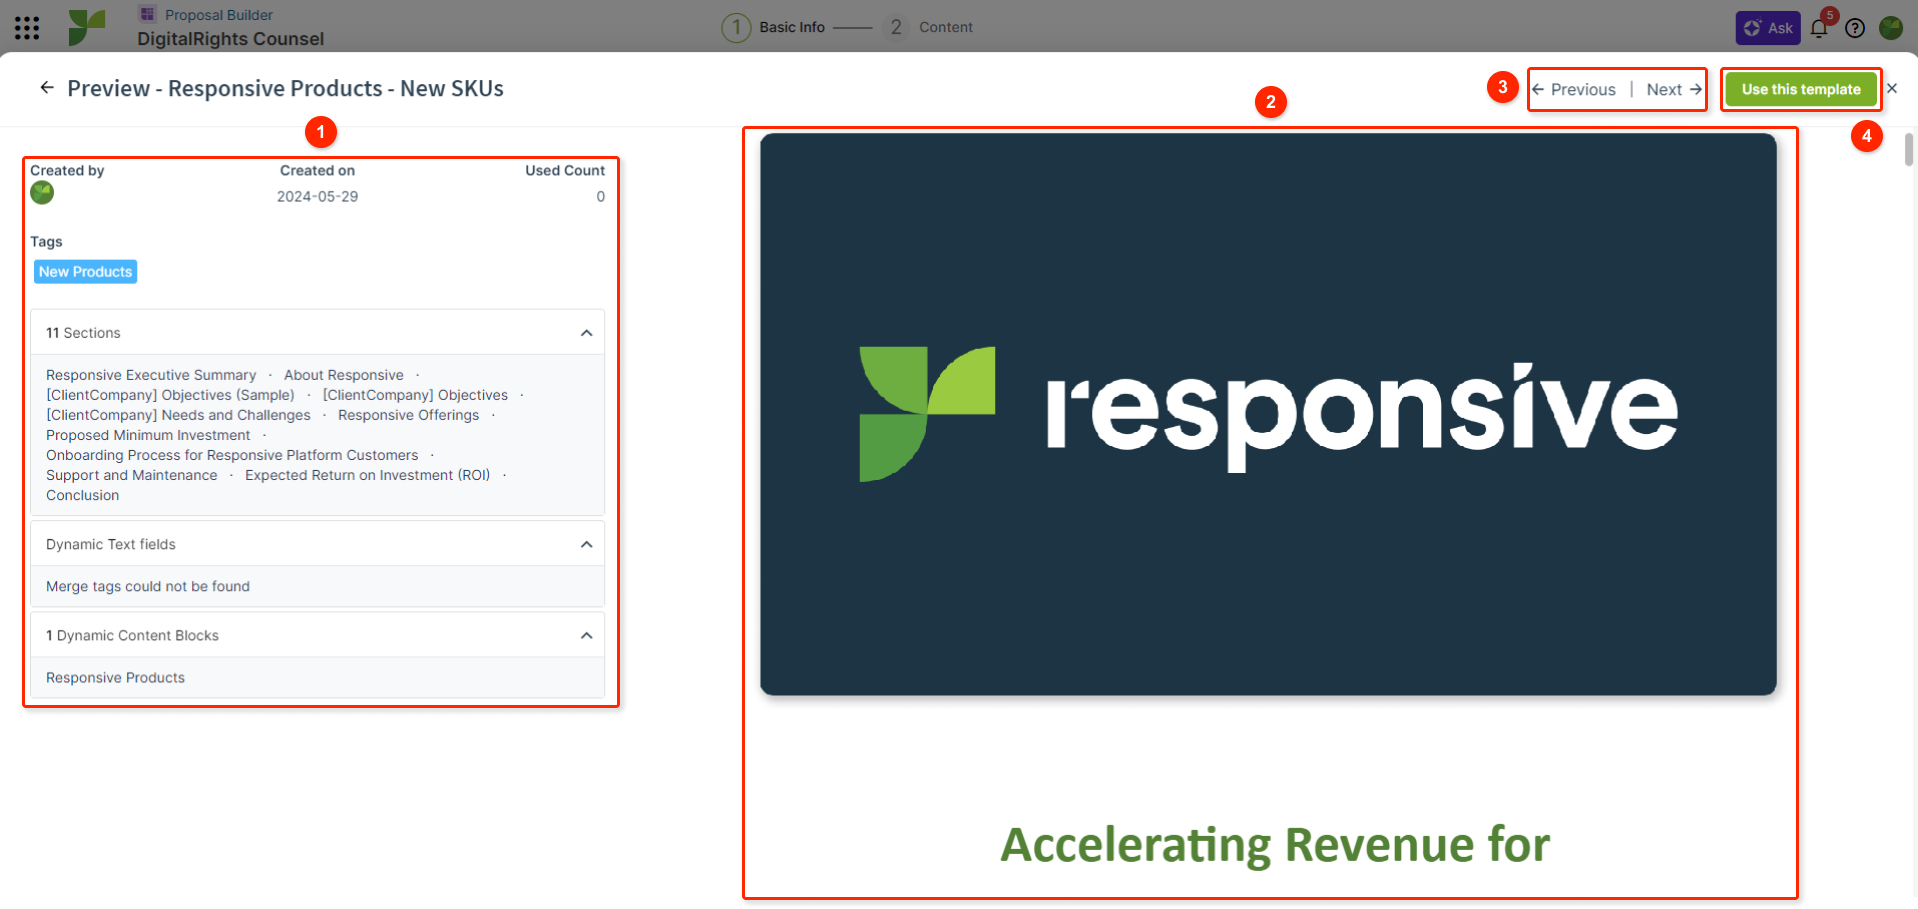
Task: Click Proposed Minimum Investment section
Action: pos(148,435)
